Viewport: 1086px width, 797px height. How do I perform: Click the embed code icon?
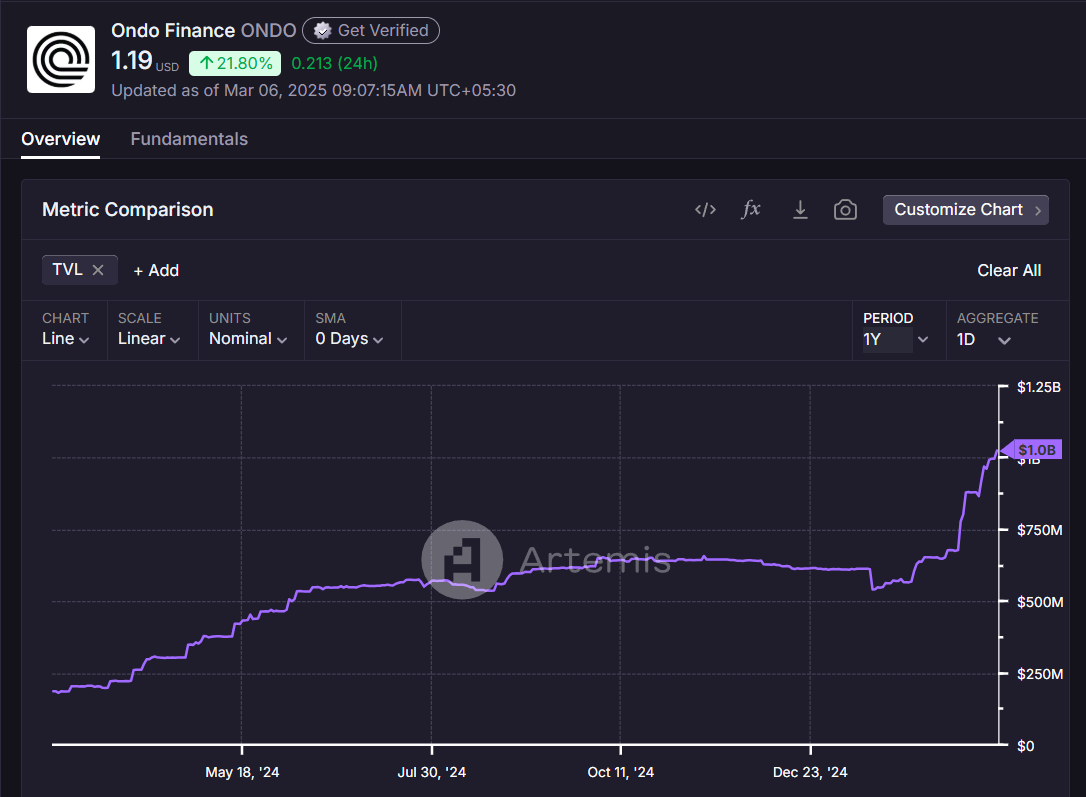click(705, 210)
